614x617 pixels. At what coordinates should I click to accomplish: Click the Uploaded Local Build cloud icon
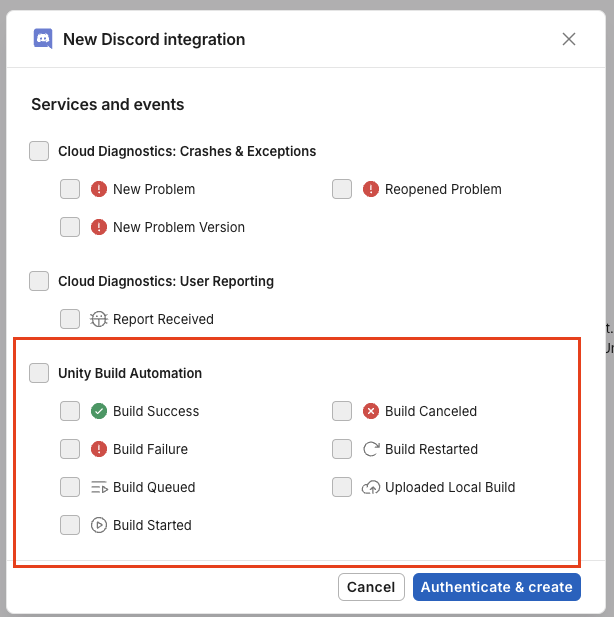[x=371, y=487]
